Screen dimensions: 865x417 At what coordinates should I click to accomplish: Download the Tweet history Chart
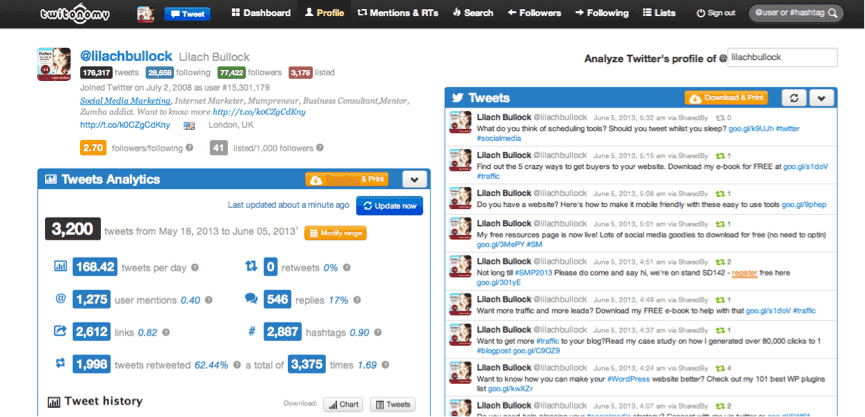343,404
